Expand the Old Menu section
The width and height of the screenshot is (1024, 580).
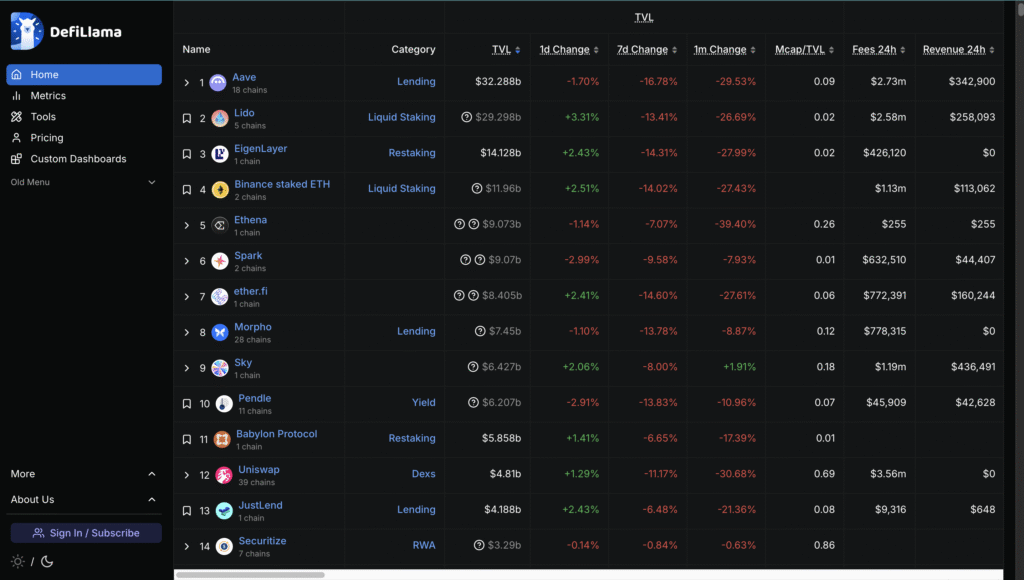pyautogui.click(x=152, y=182)
